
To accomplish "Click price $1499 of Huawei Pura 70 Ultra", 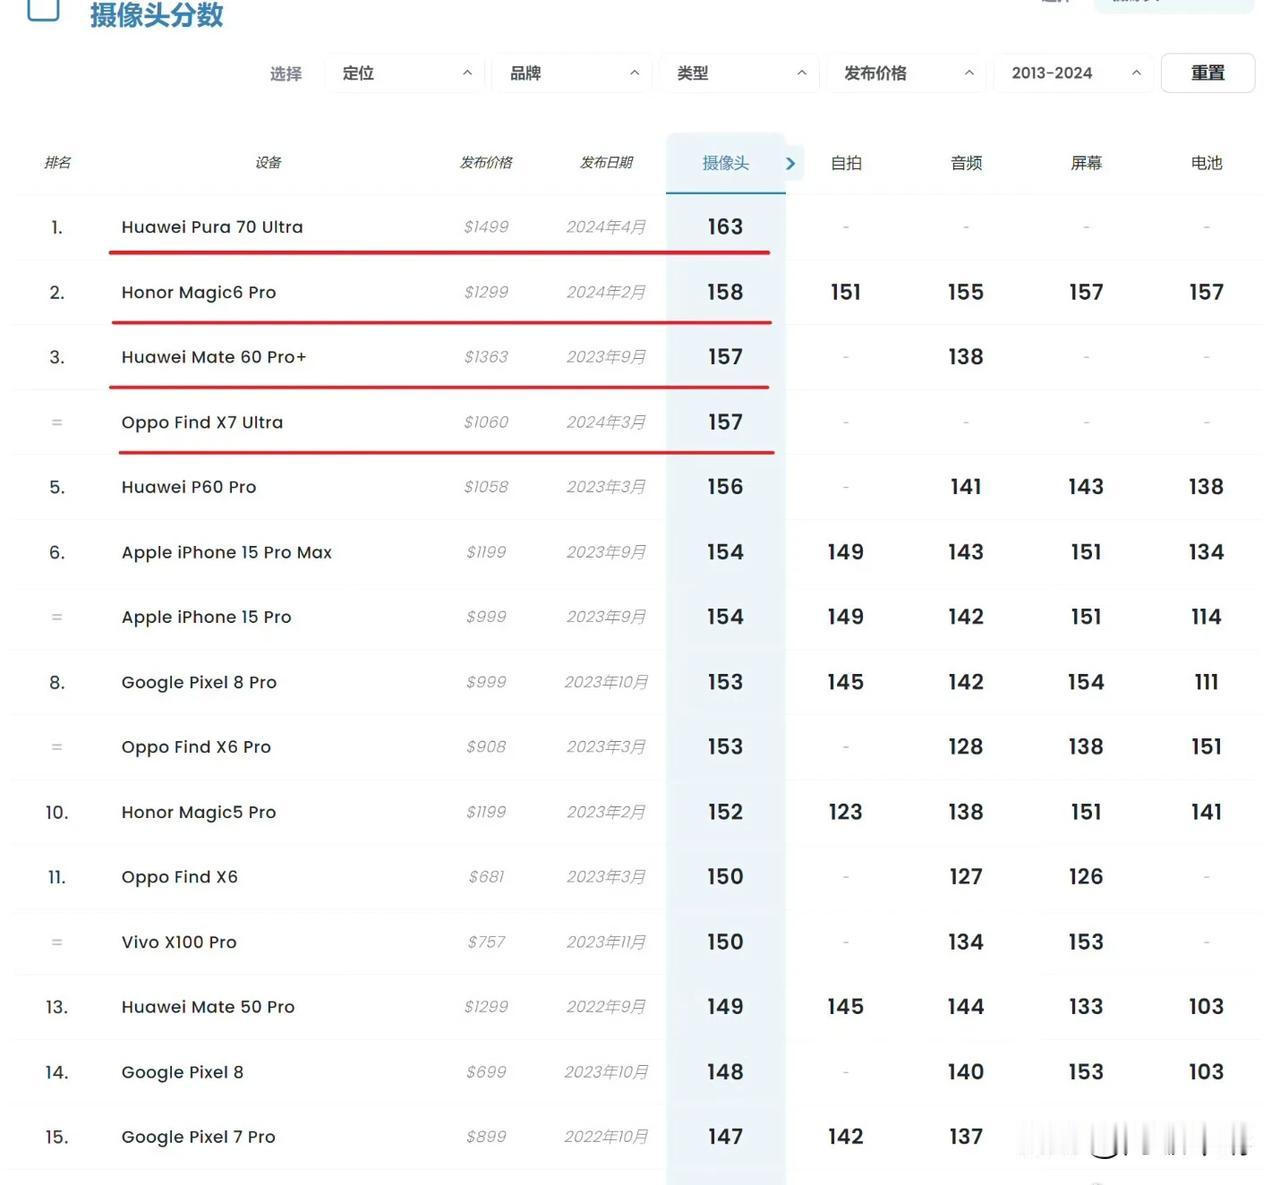I will [x=486, y=227].
